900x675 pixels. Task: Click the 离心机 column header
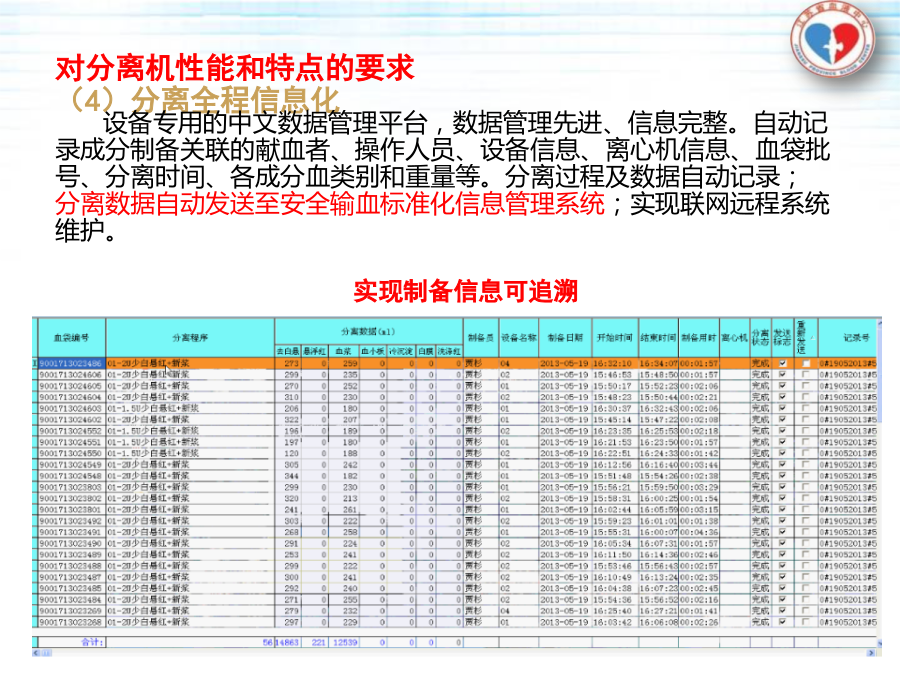point(735,338)
